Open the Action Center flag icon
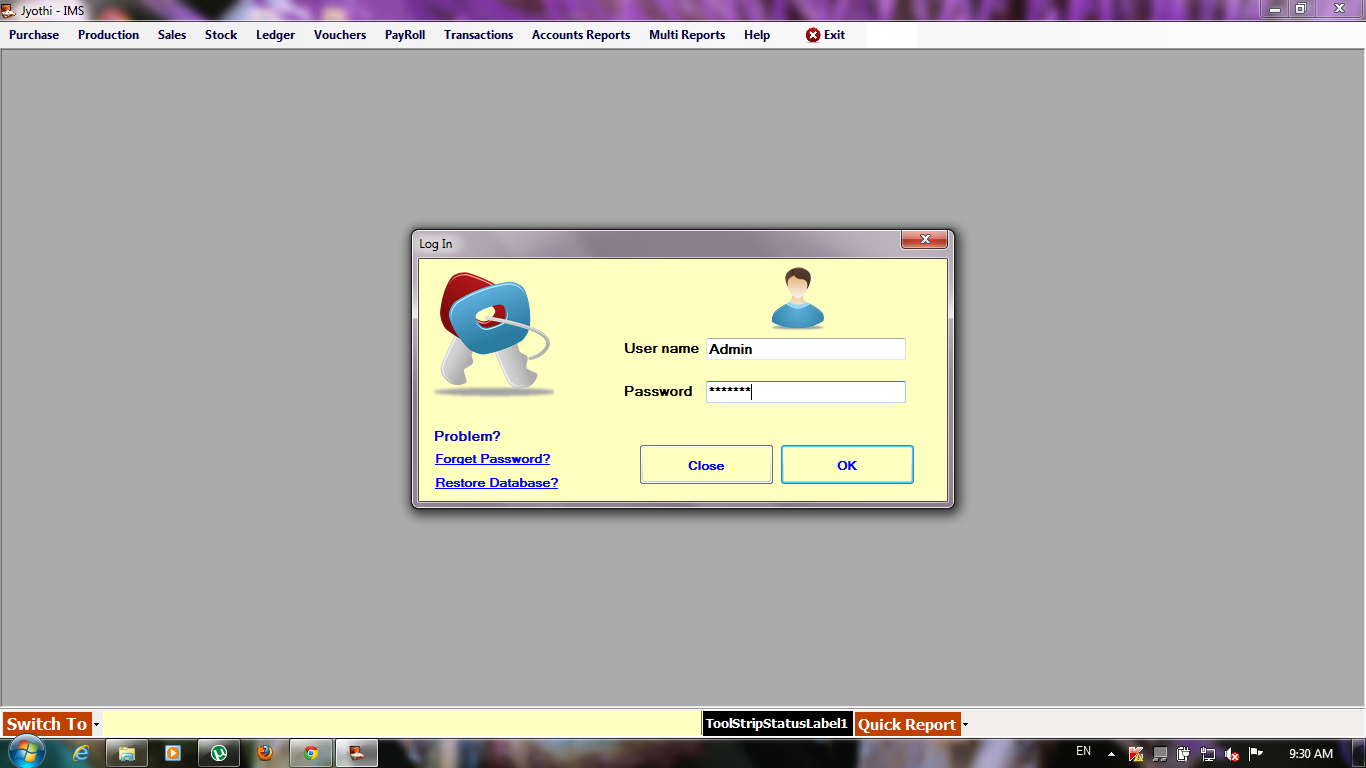The width and height of the screenshot is (1366, 768). [1255, 753]
